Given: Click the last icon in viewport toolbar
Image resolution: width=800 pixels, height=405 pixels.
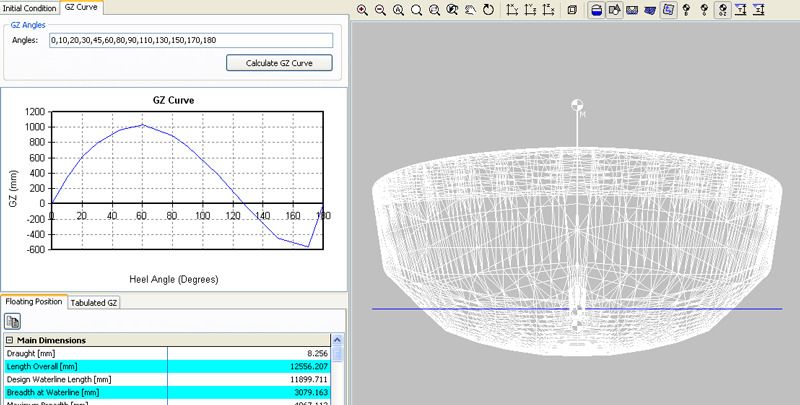Looking at the screenshot, I should [761, 10].
